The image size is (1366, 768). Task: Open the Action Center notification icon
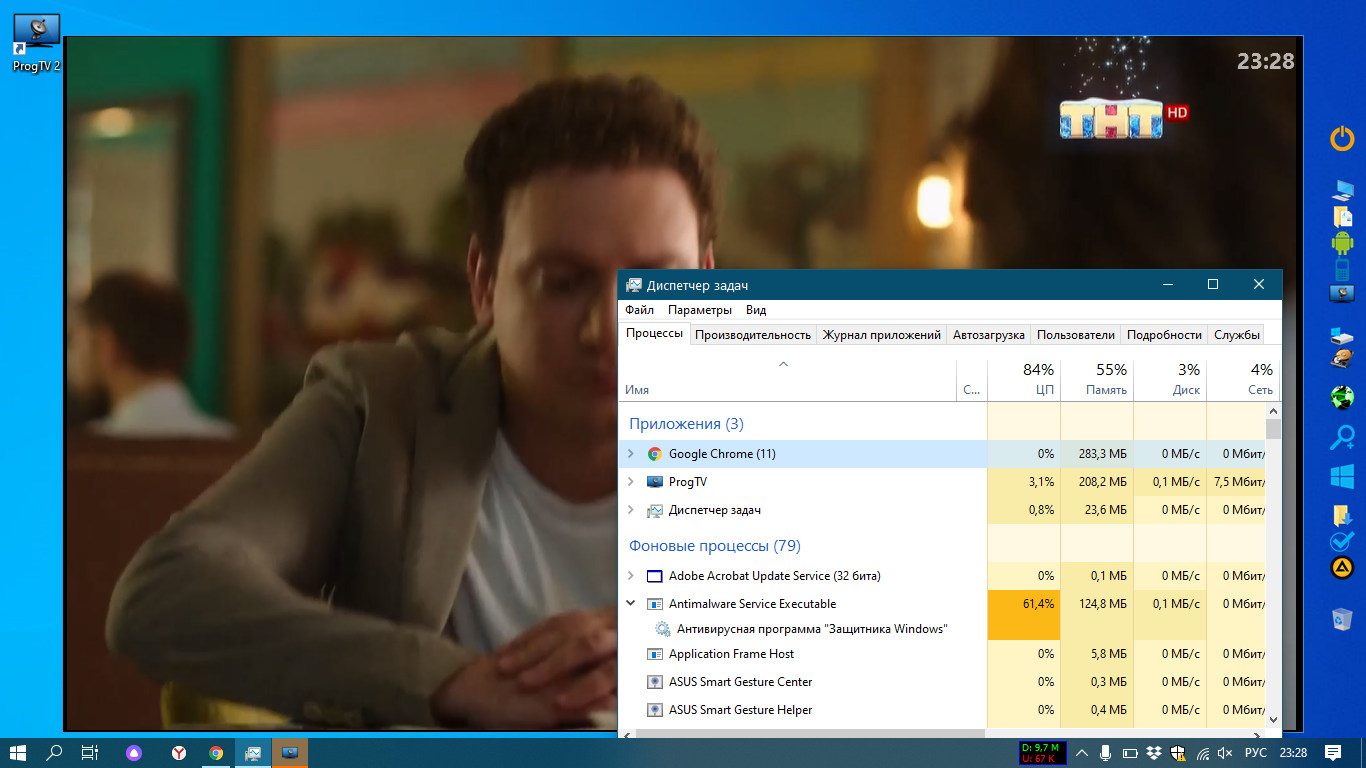pos(1332,752)
